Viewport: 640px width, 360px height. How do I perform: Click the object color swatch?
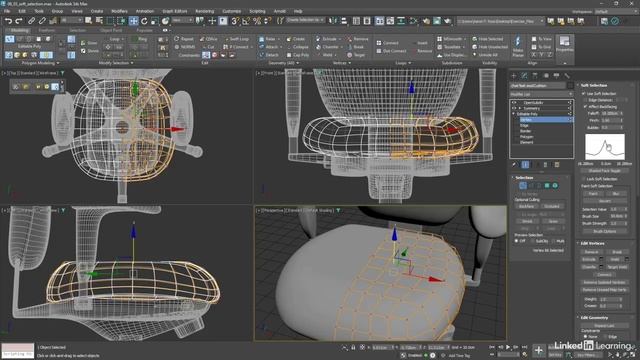click(570, 86)
